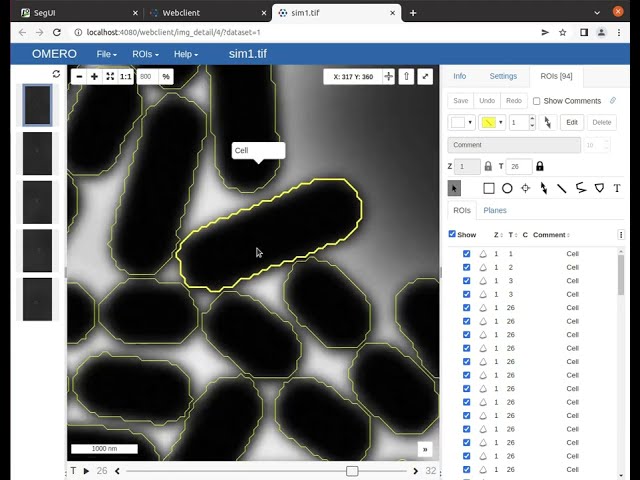The height and width of the screenshot is (480, 640).
Task: Zoom out with the minus button
Action: 79,76
